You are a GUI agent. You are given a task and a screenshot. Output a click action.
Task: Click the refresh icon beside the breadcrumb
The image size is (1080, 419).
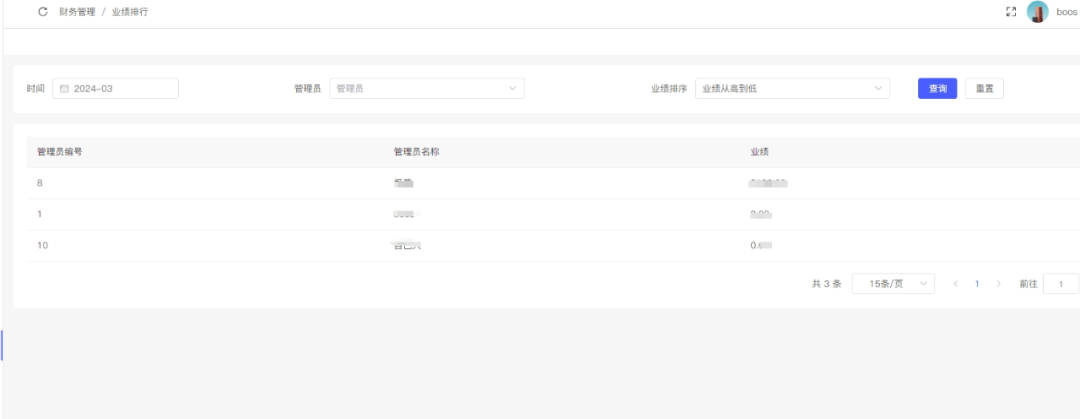[x=42, y=12]
